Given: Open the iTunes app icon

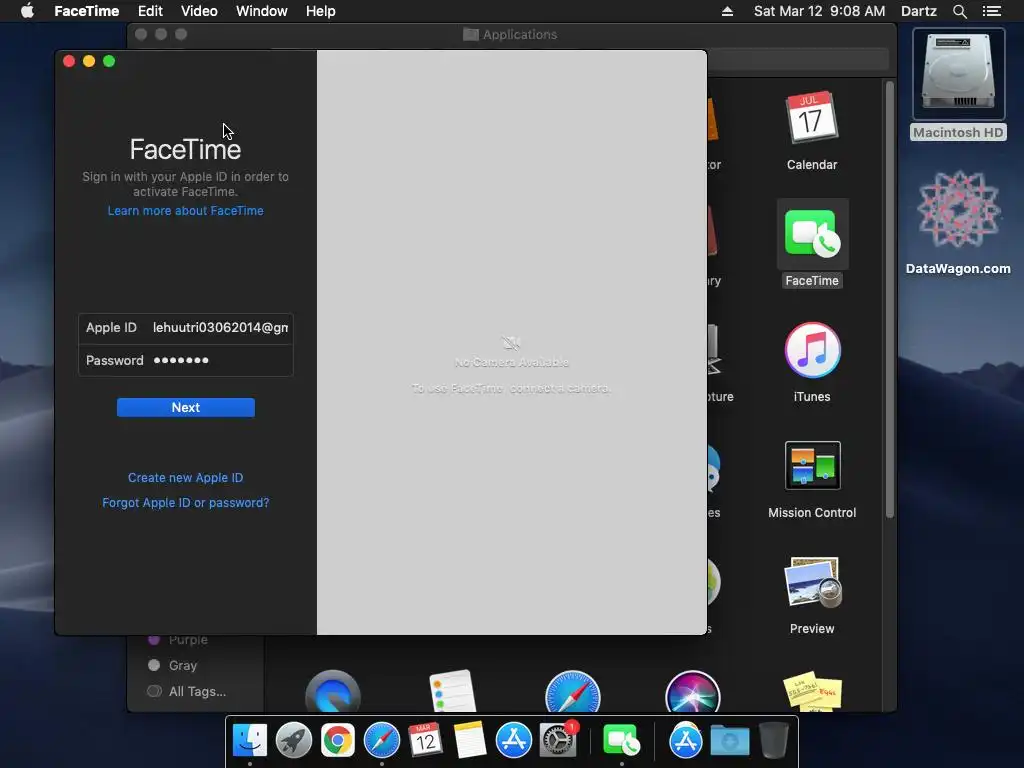Looking at the screenshot, I should click(812, 350).
